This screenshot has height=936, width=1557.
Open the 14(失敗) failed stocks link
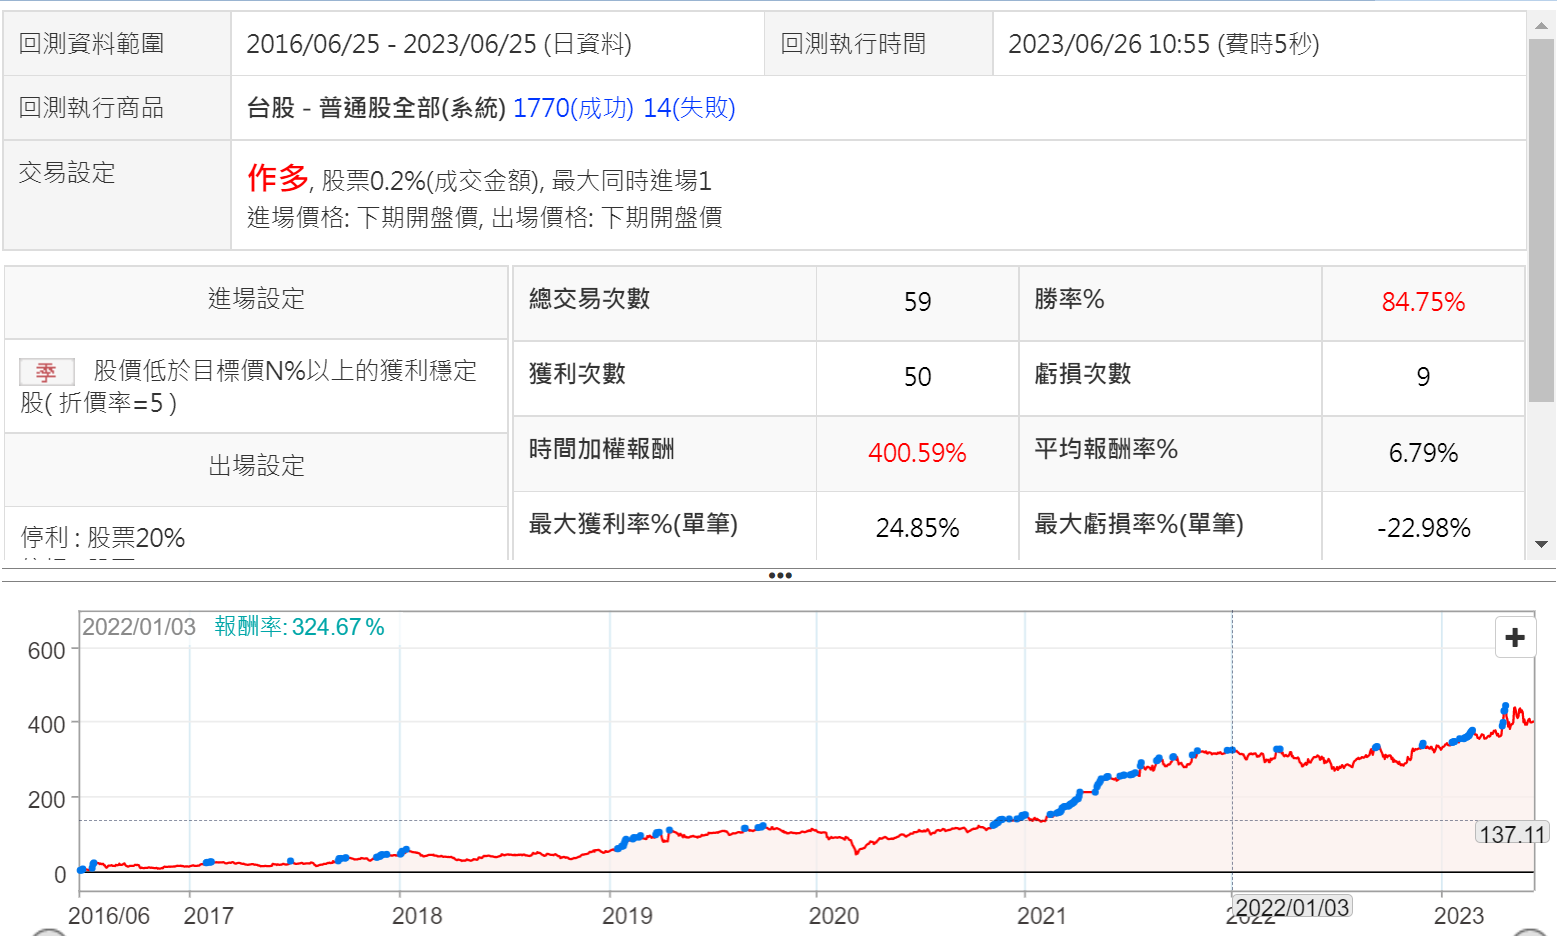[689, 108]
